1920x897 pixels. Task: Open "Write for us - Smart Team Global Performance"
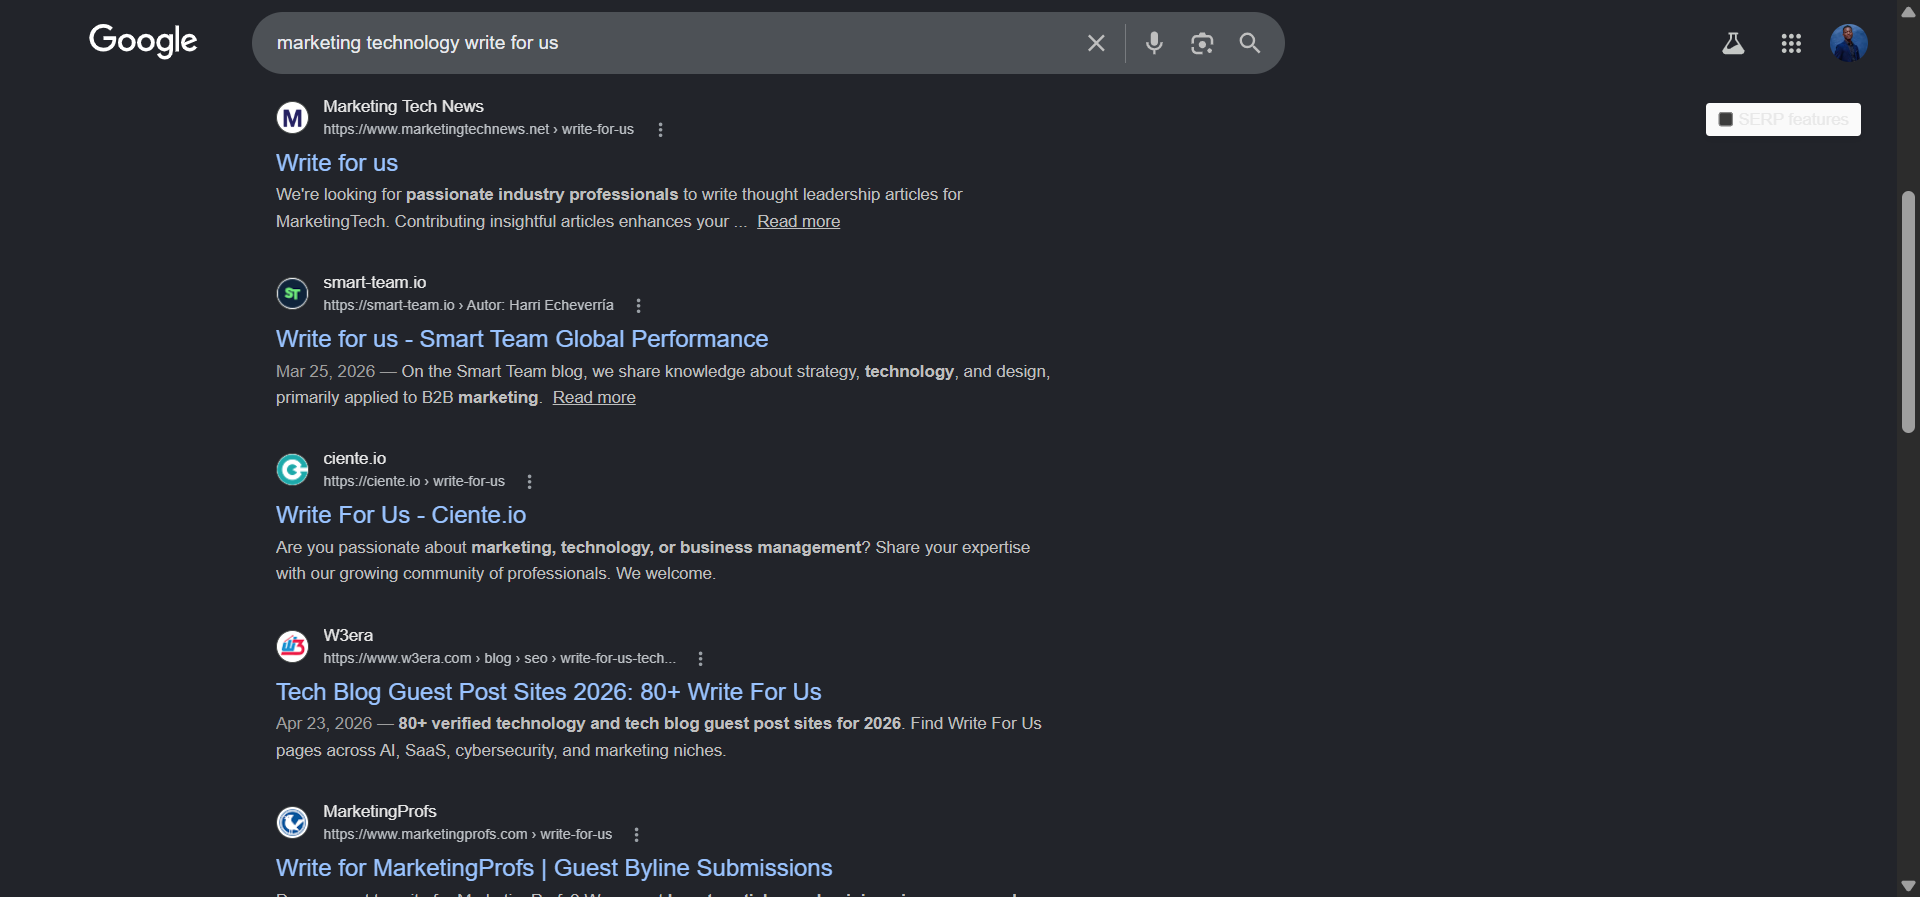pyautogui.click(x=522, y=339)
